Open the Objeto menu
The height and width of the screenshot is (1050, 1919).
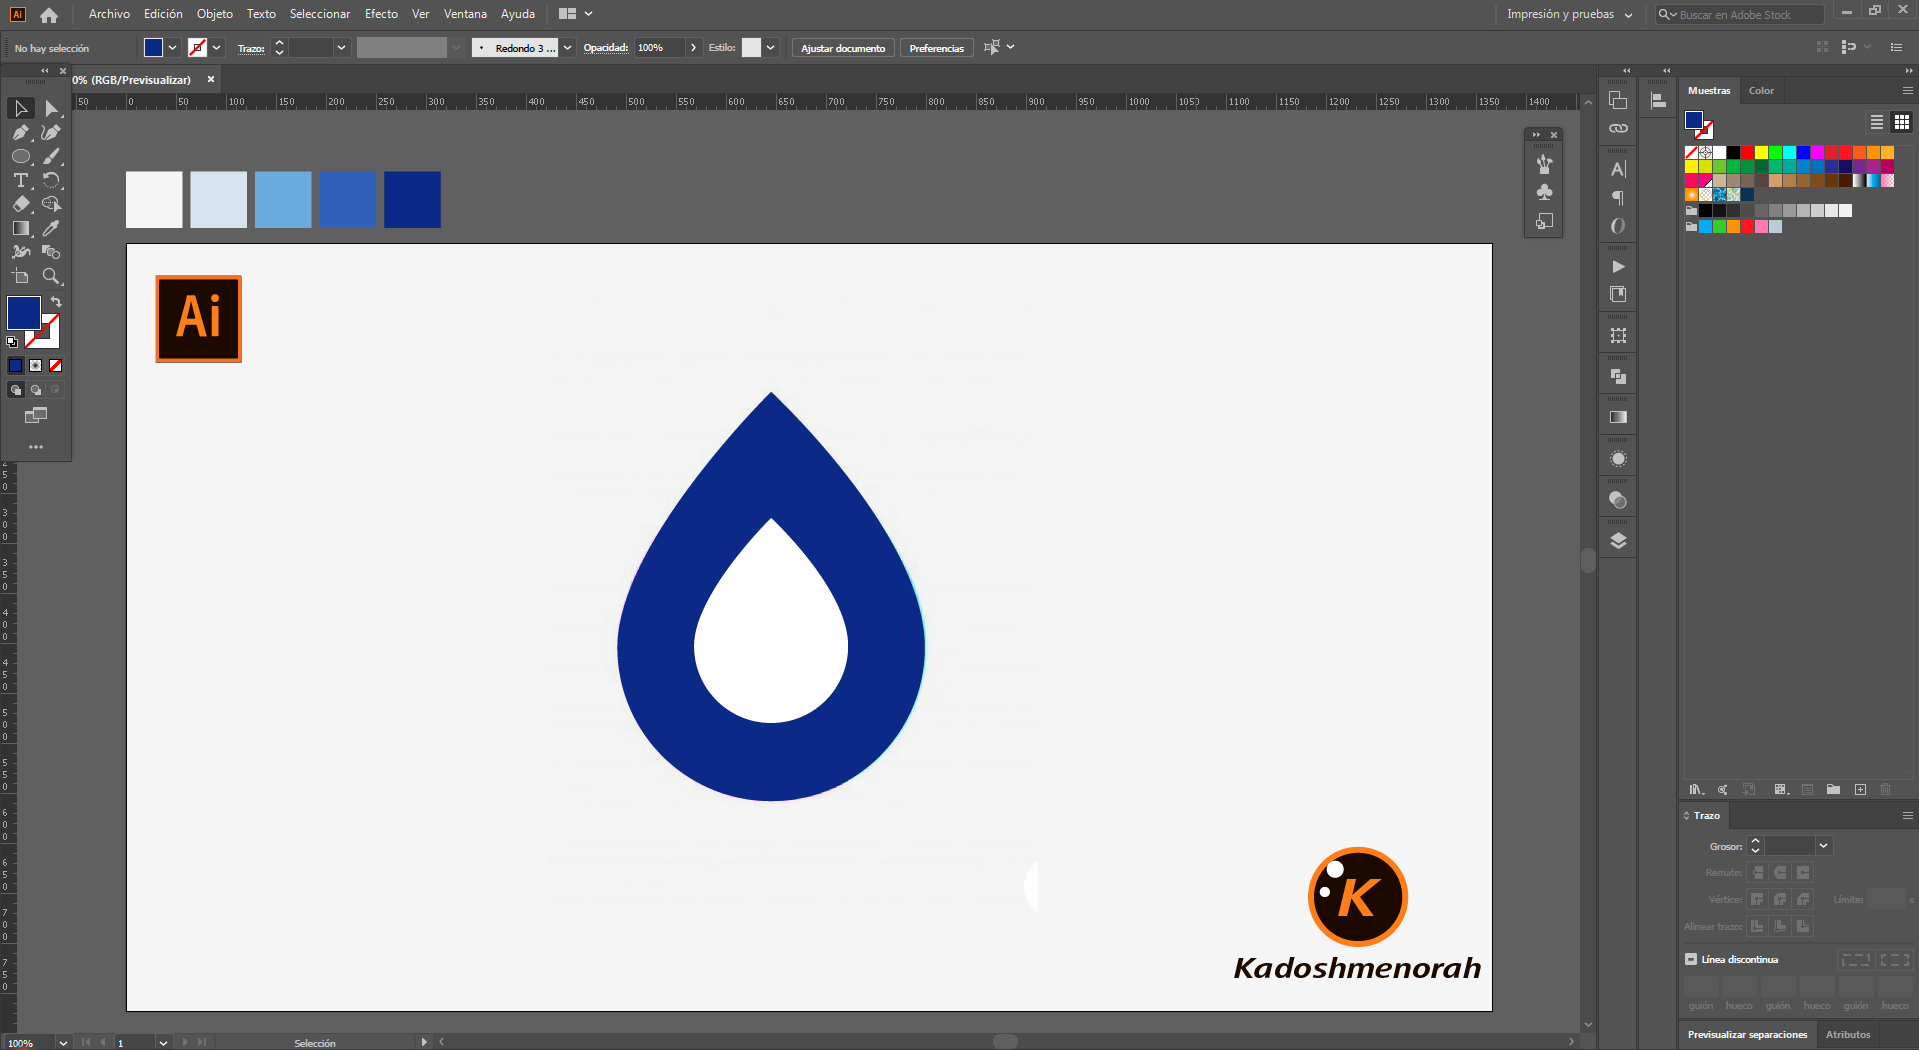tap(215, 14)
